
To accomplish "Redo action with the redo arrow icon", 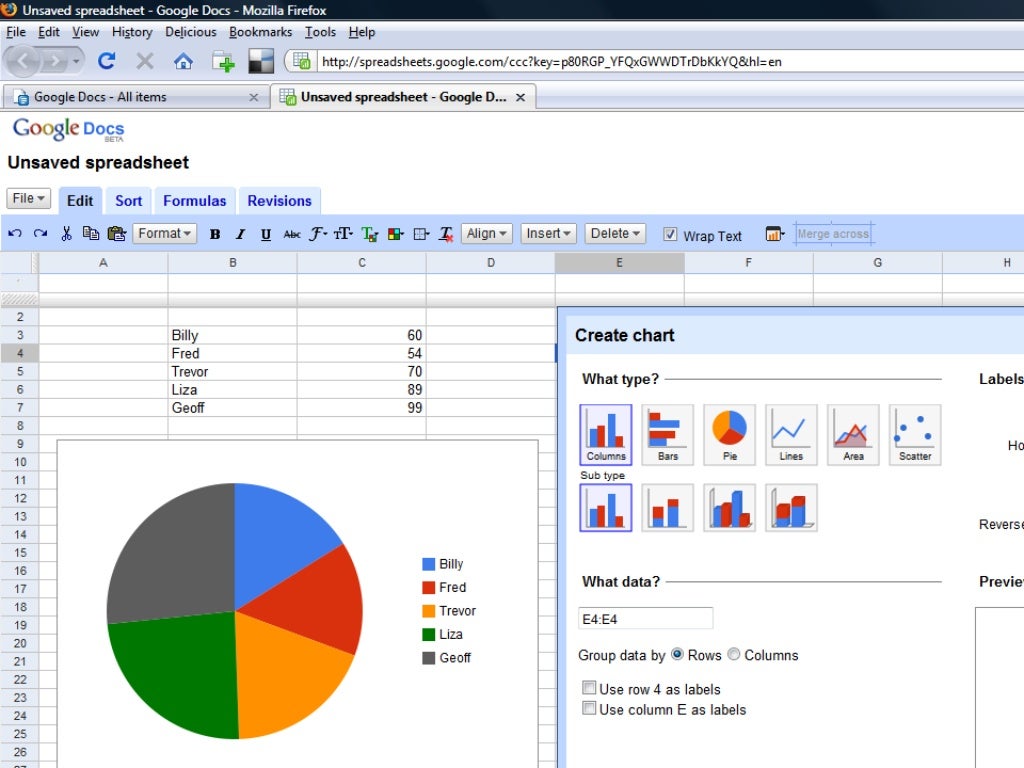I will [x=40, y=233].
